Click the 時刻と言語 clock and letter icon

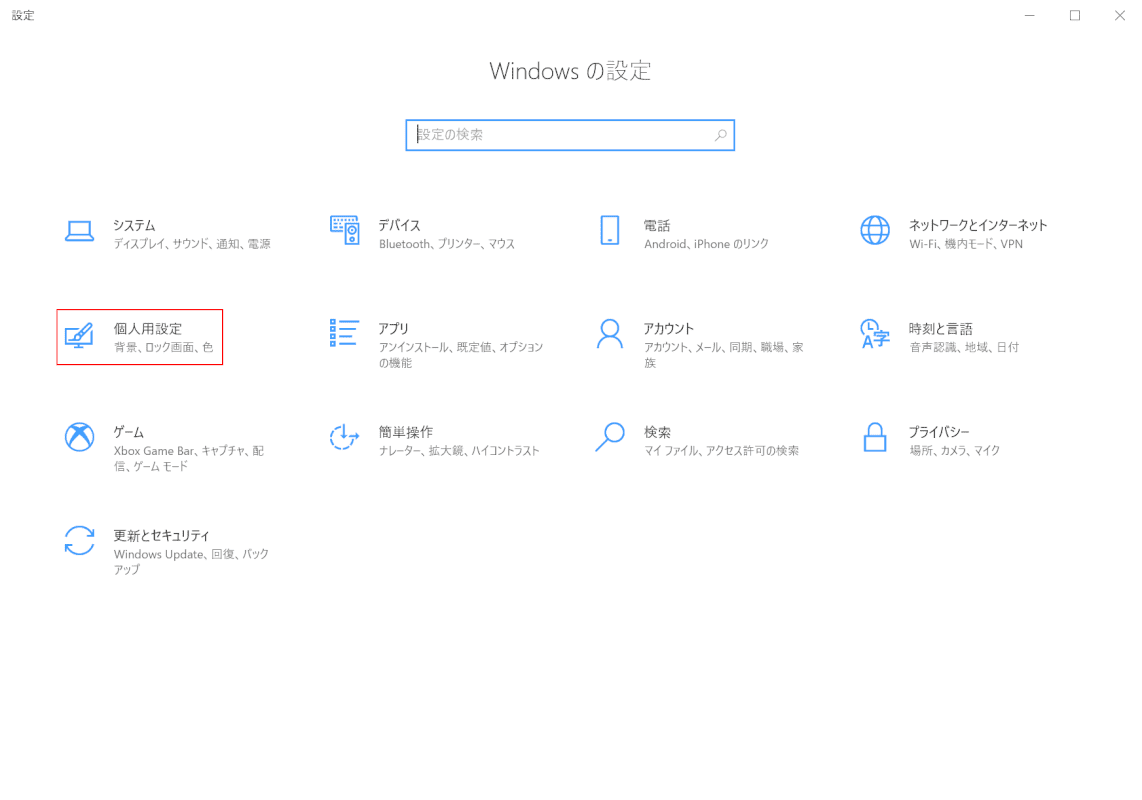click(x=875, y=334)
